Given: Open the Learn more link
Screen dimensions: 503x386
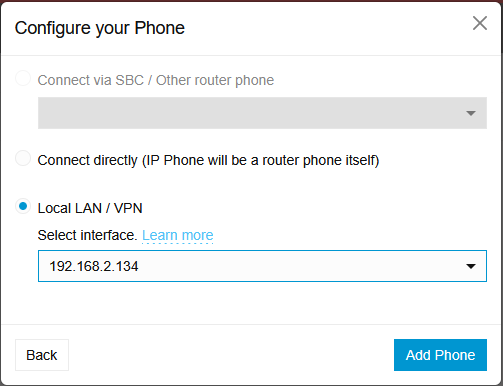Looking at the screenshot, I should tap(178, 235).
